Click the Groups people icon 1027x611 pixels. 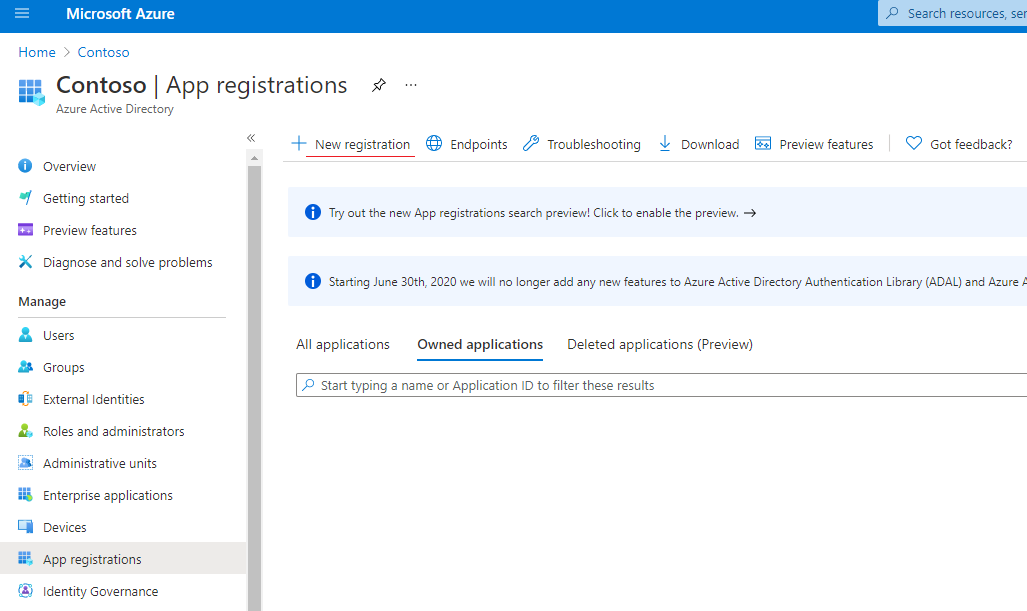coord(25,367)
